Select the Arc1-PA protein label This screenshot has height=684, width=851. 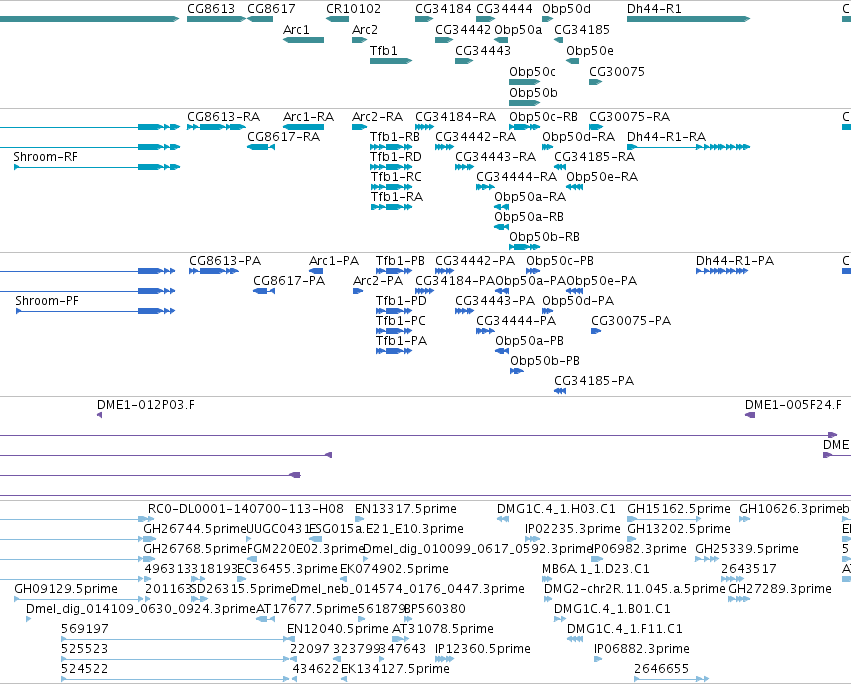(334, 261)
